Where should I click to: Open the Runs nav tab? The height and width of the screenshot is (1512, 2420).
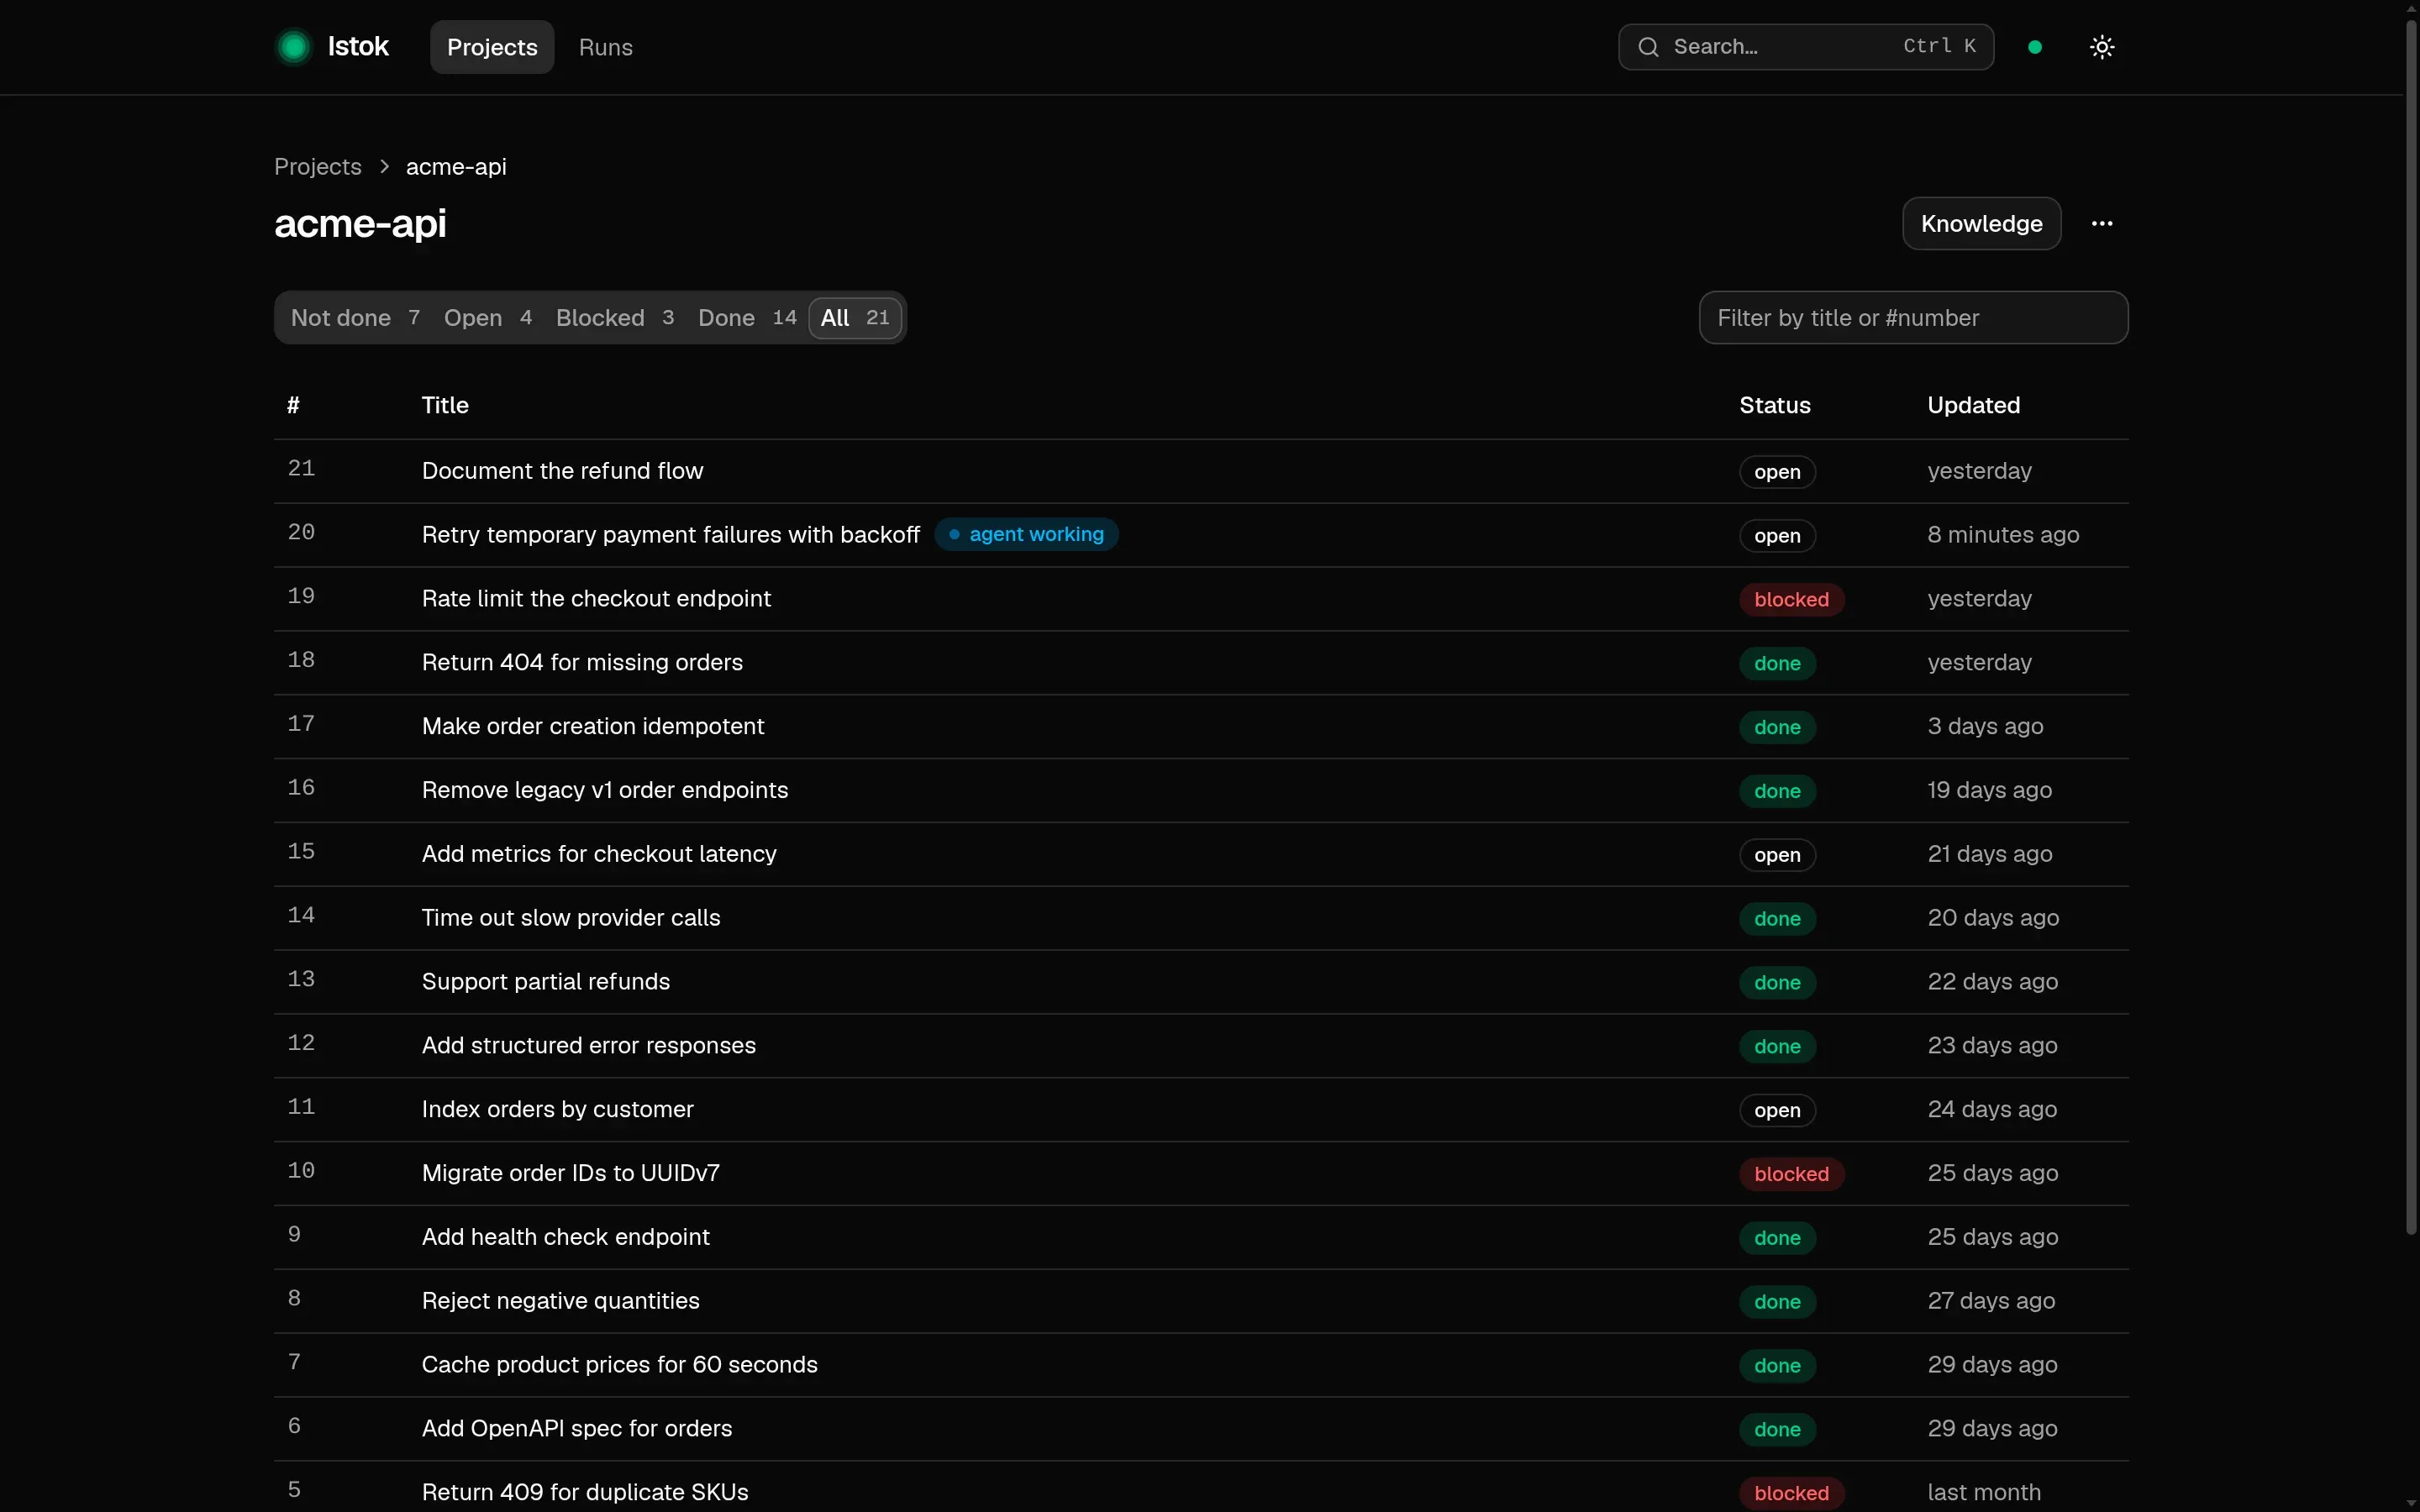pyautogui.click(x=605, y=47)
